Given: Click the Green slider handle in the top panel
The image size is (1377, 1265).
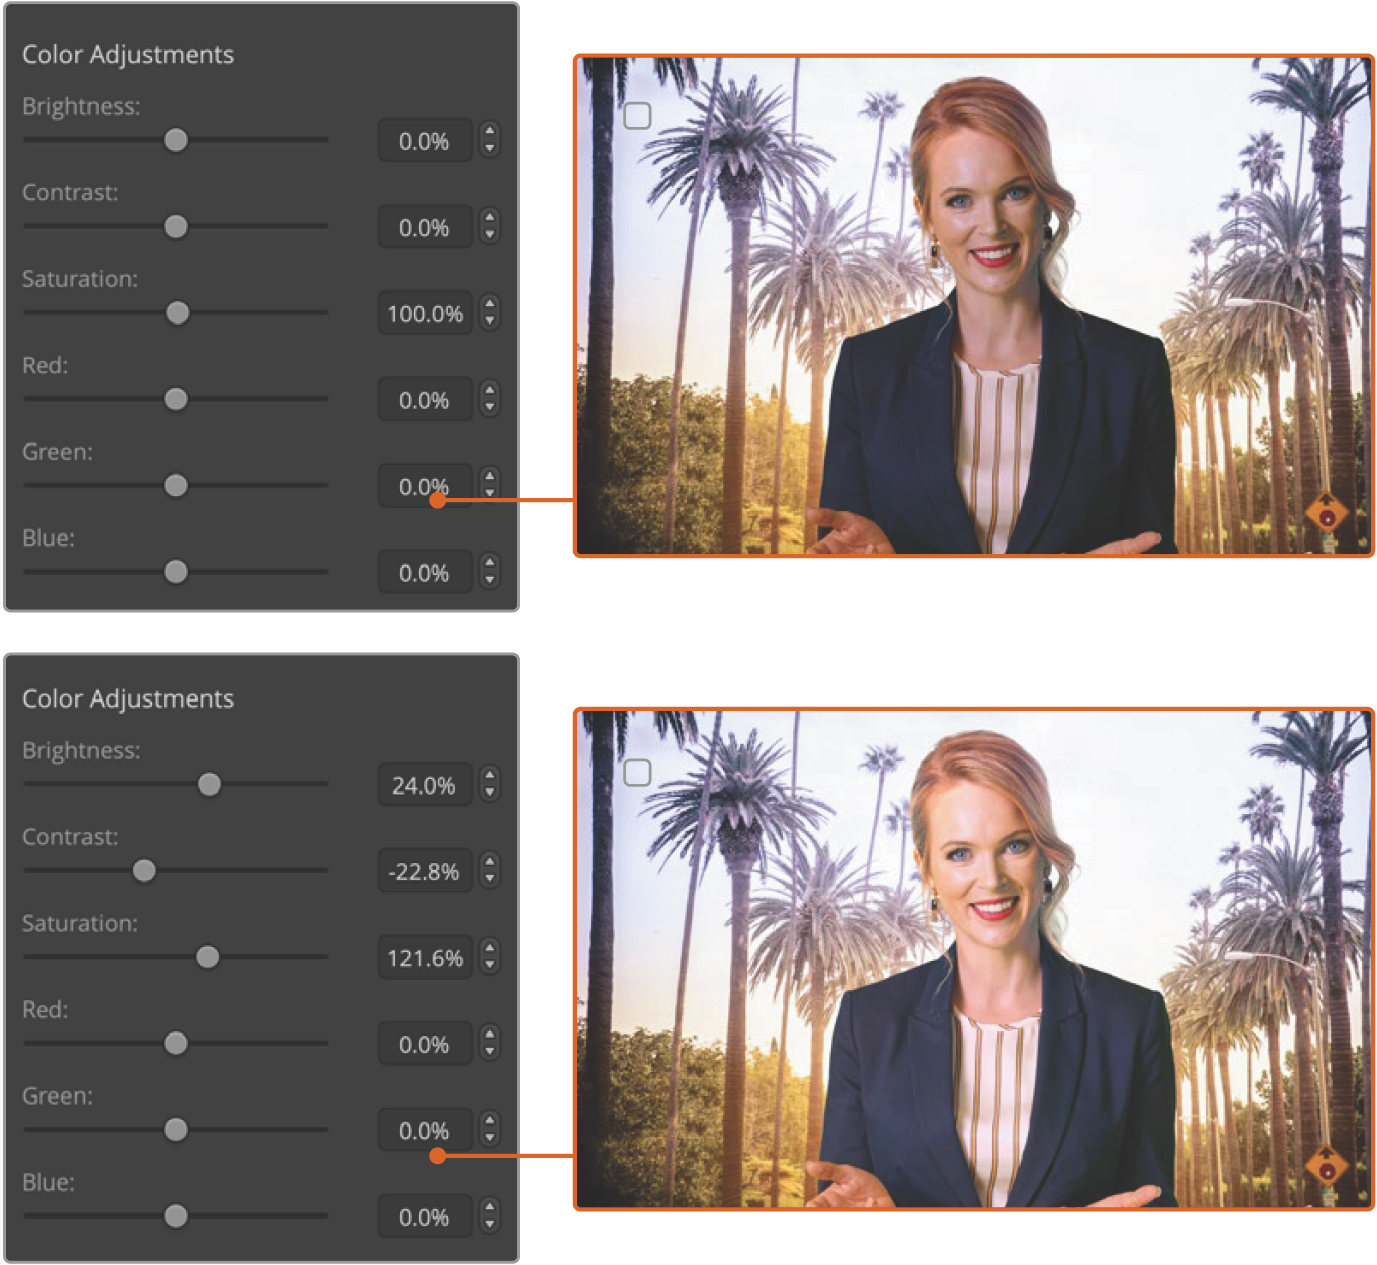Looking at the screenshot, I should click(x=176, y=486).
